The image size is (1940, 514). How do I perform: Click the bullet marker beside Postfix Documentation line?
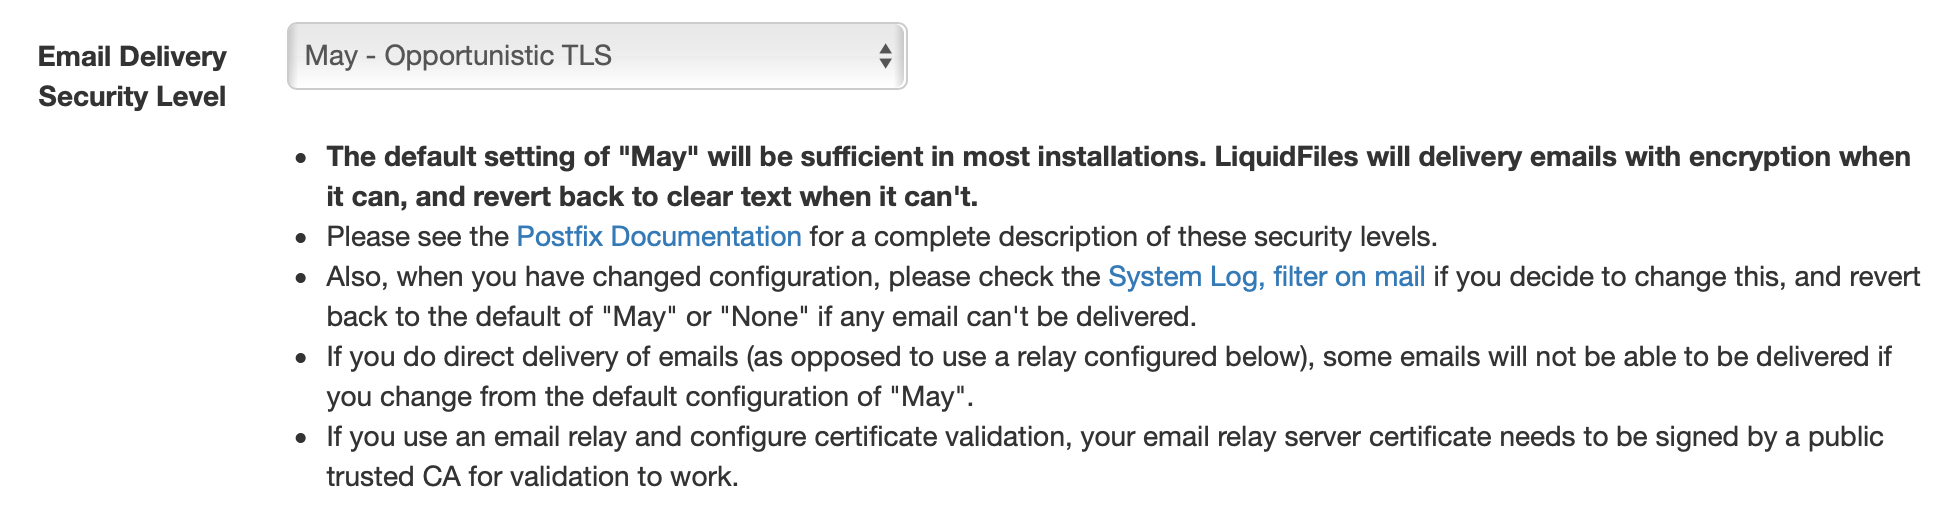pyautogui.click(x=301, y=239)
